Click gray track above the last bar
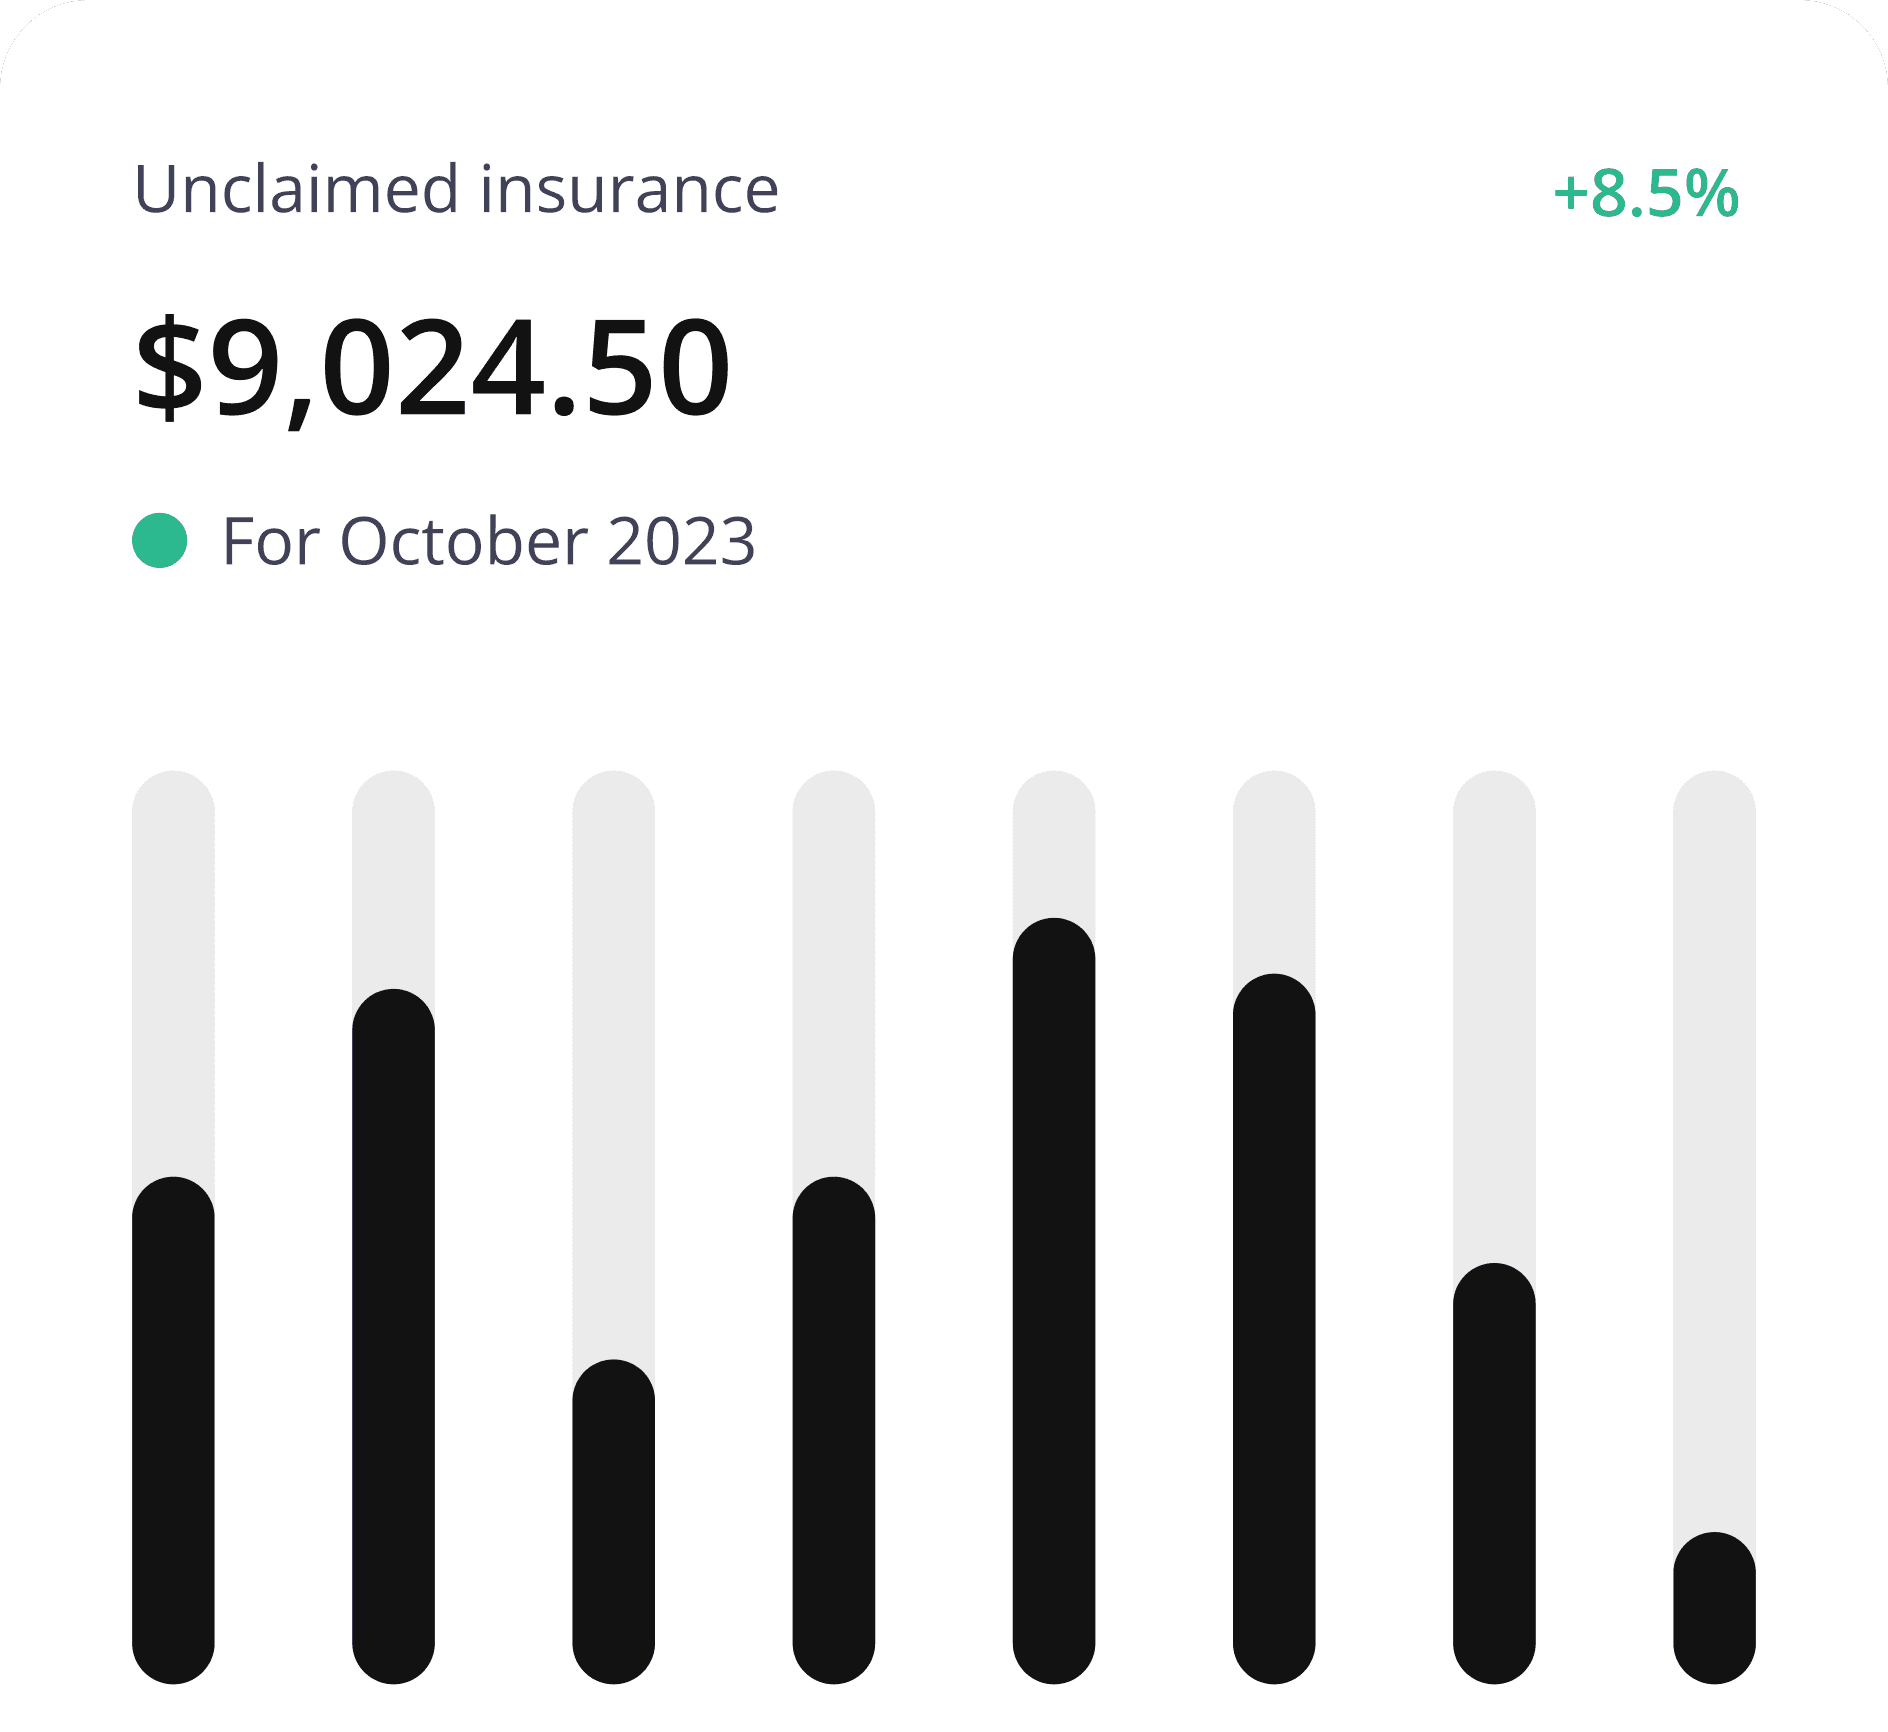Viewport: 1888px width, 1732px height. [1714, 1150]
